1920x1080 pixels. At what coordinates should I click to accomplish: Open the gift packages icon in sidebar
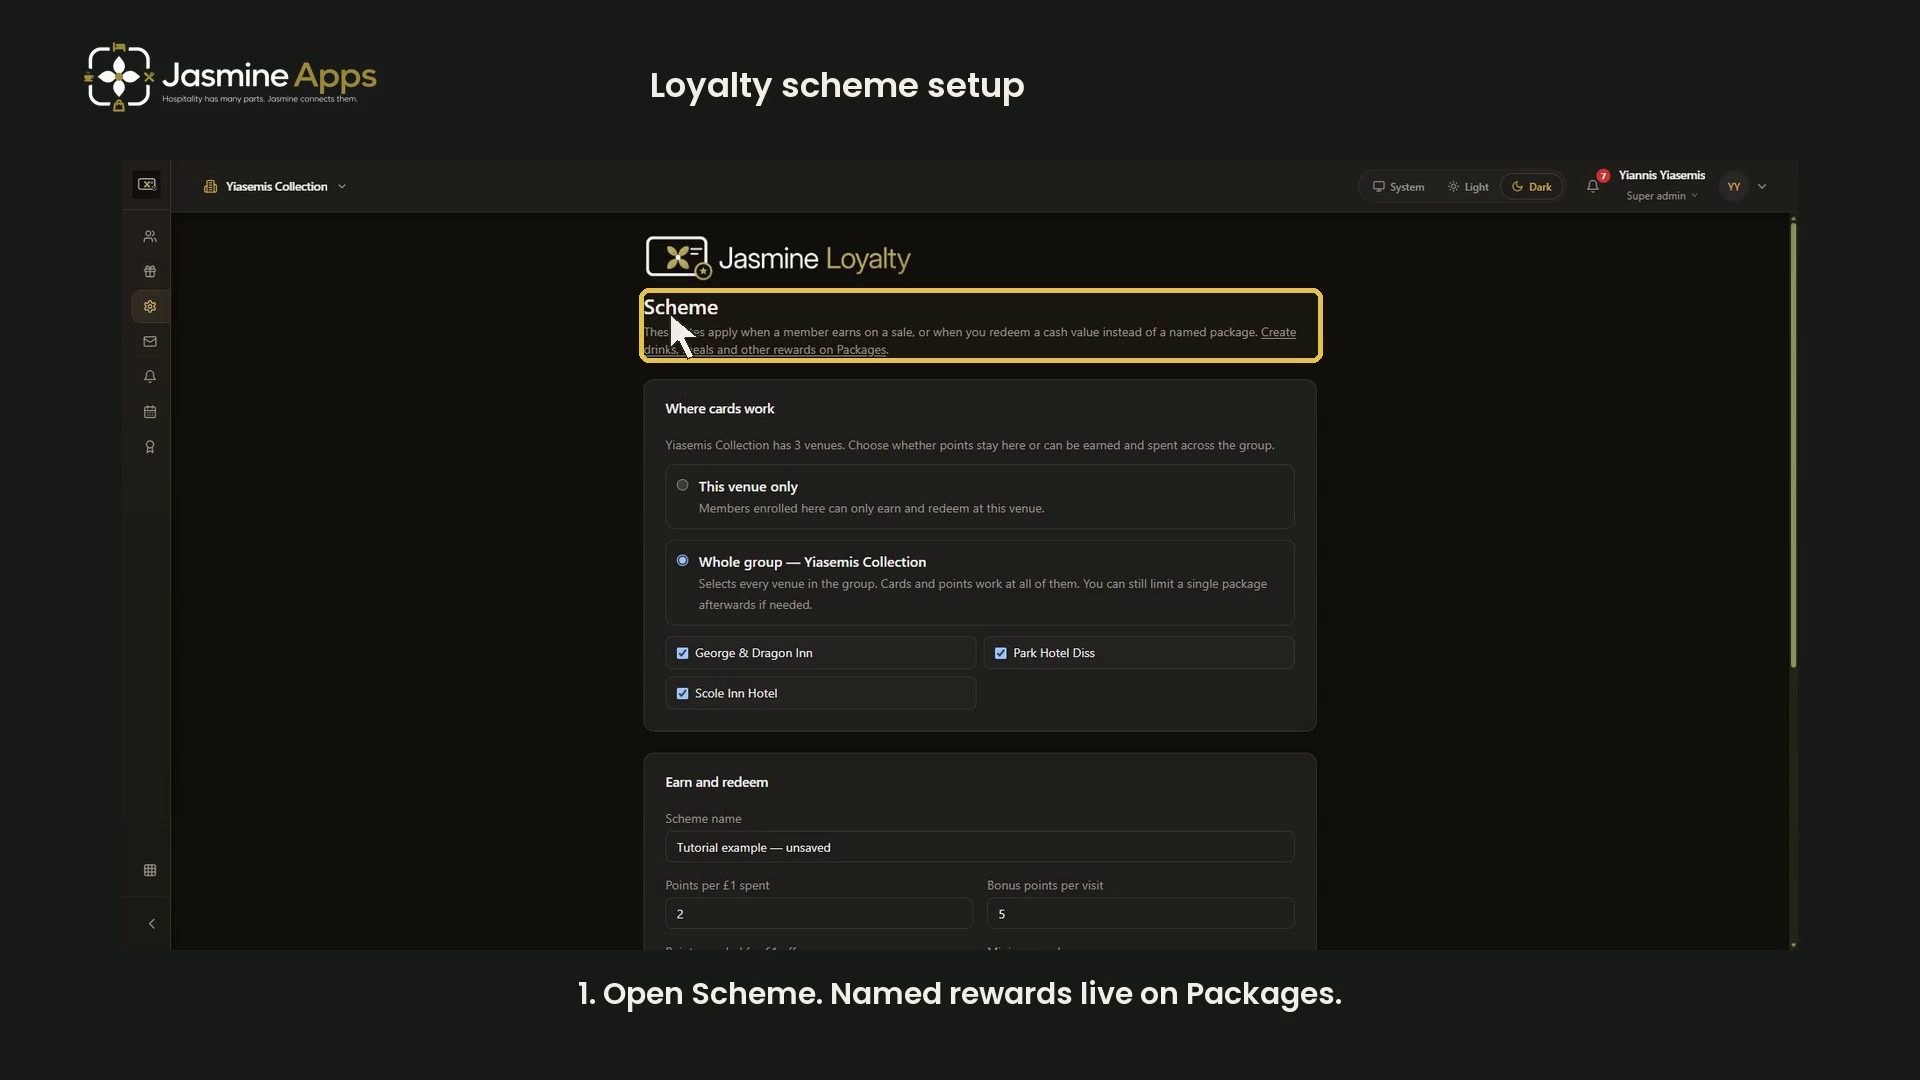coord(150,272)
